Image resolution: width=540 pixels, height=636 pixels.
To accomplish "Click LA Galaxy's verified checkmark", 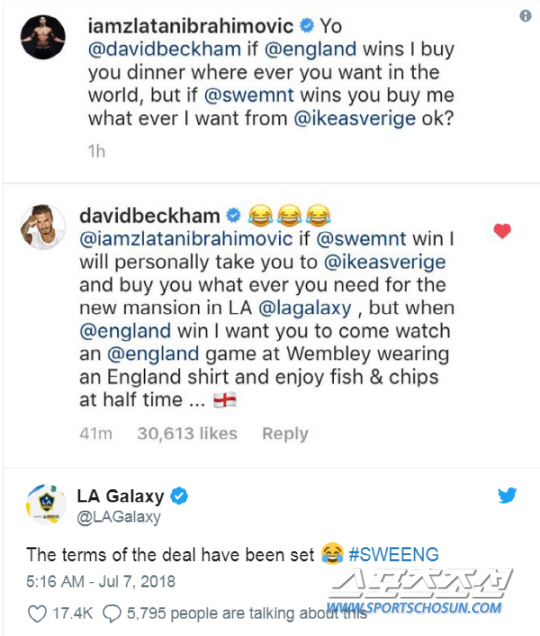I will point(179,496).
